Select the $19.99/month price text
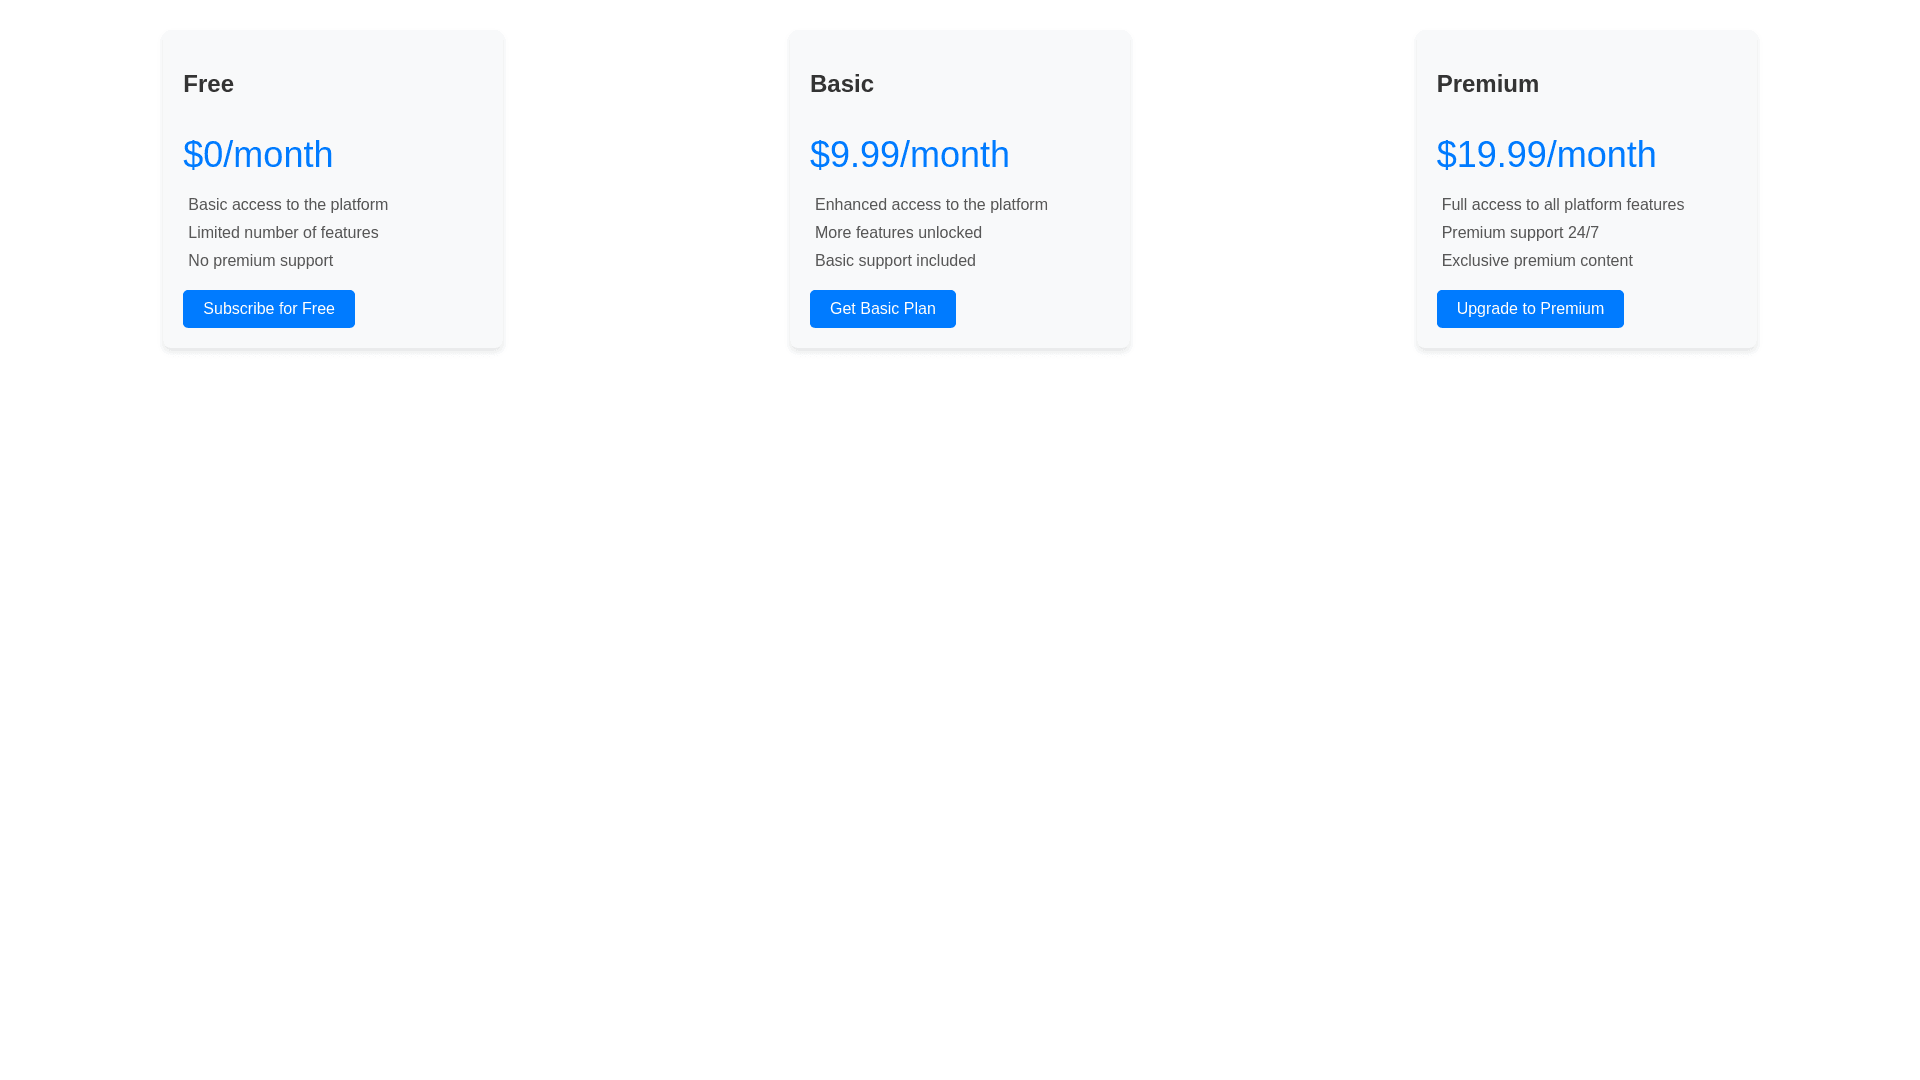This screenshot has height=1080, width=1920. click(1545, 154)
